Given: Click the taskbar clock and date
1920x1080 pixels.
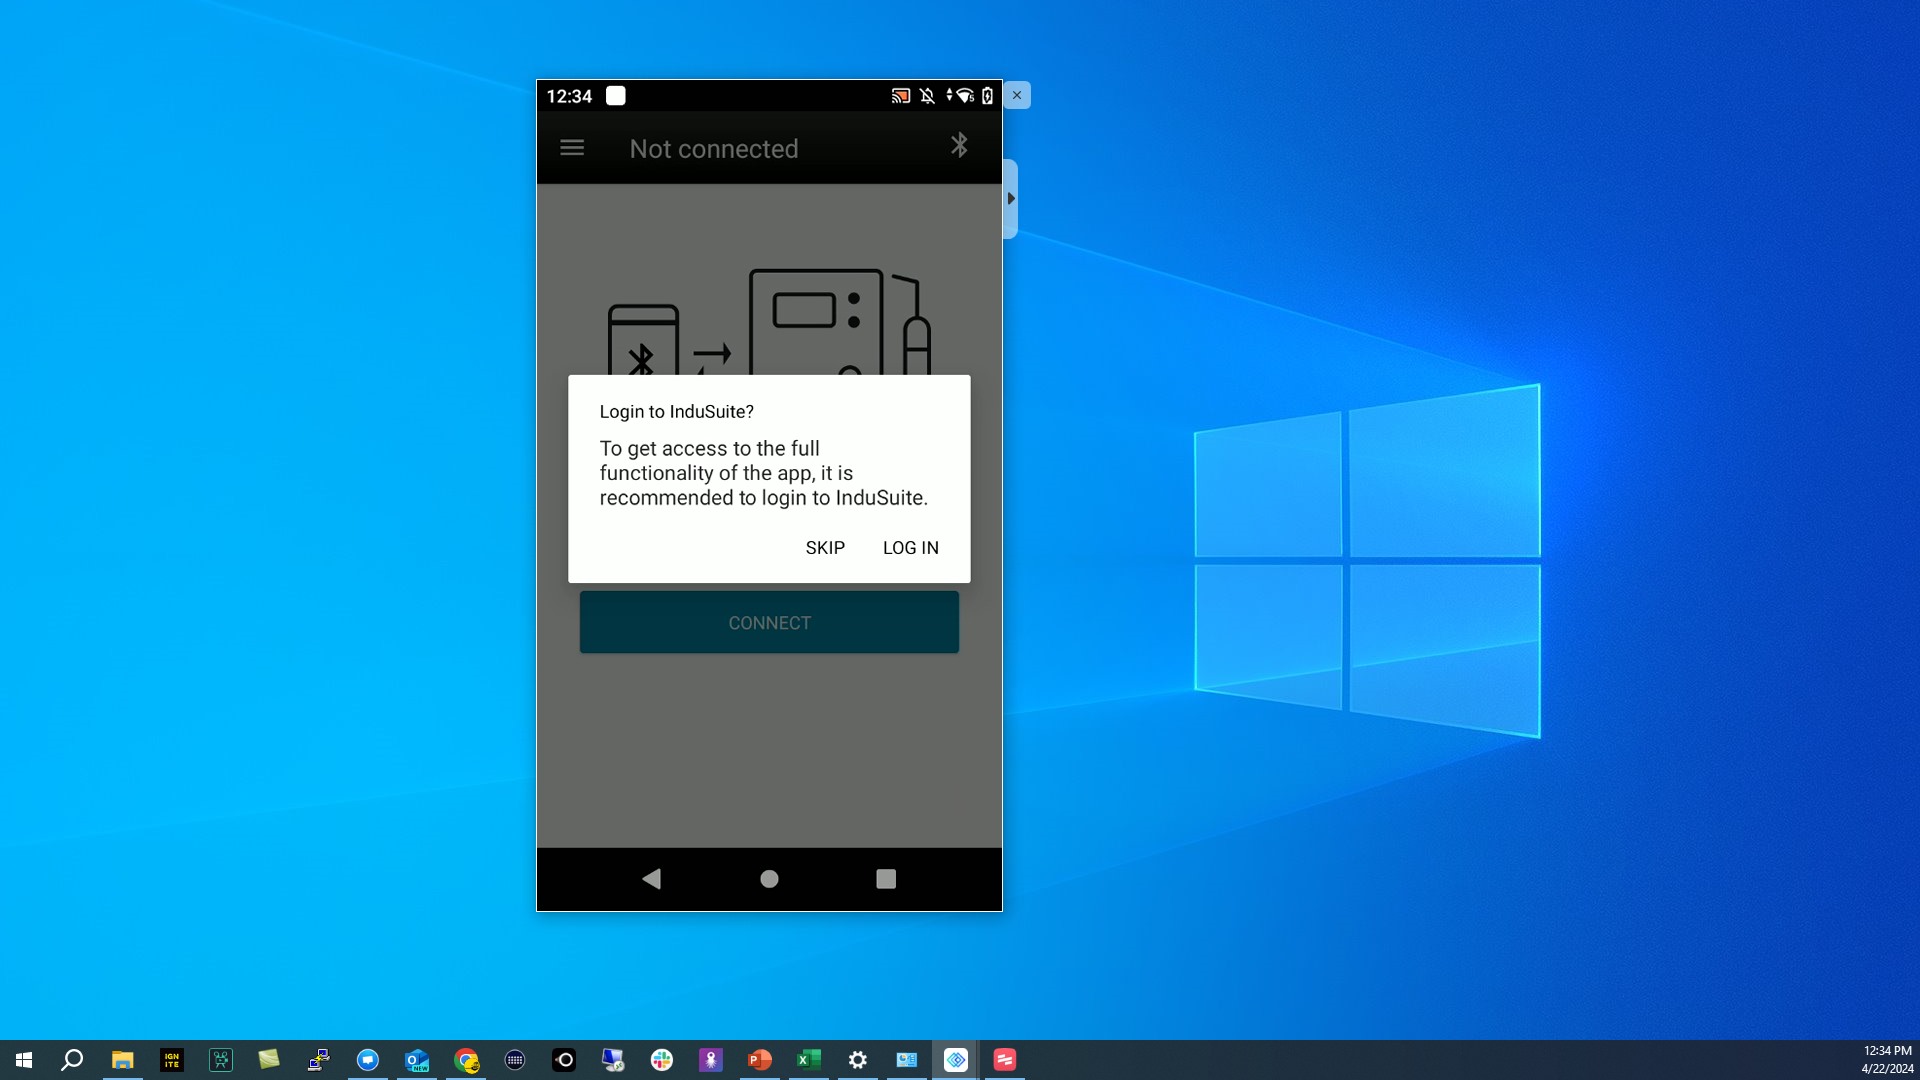Looking at the screenshot, I should [x=1887, y=1060].
